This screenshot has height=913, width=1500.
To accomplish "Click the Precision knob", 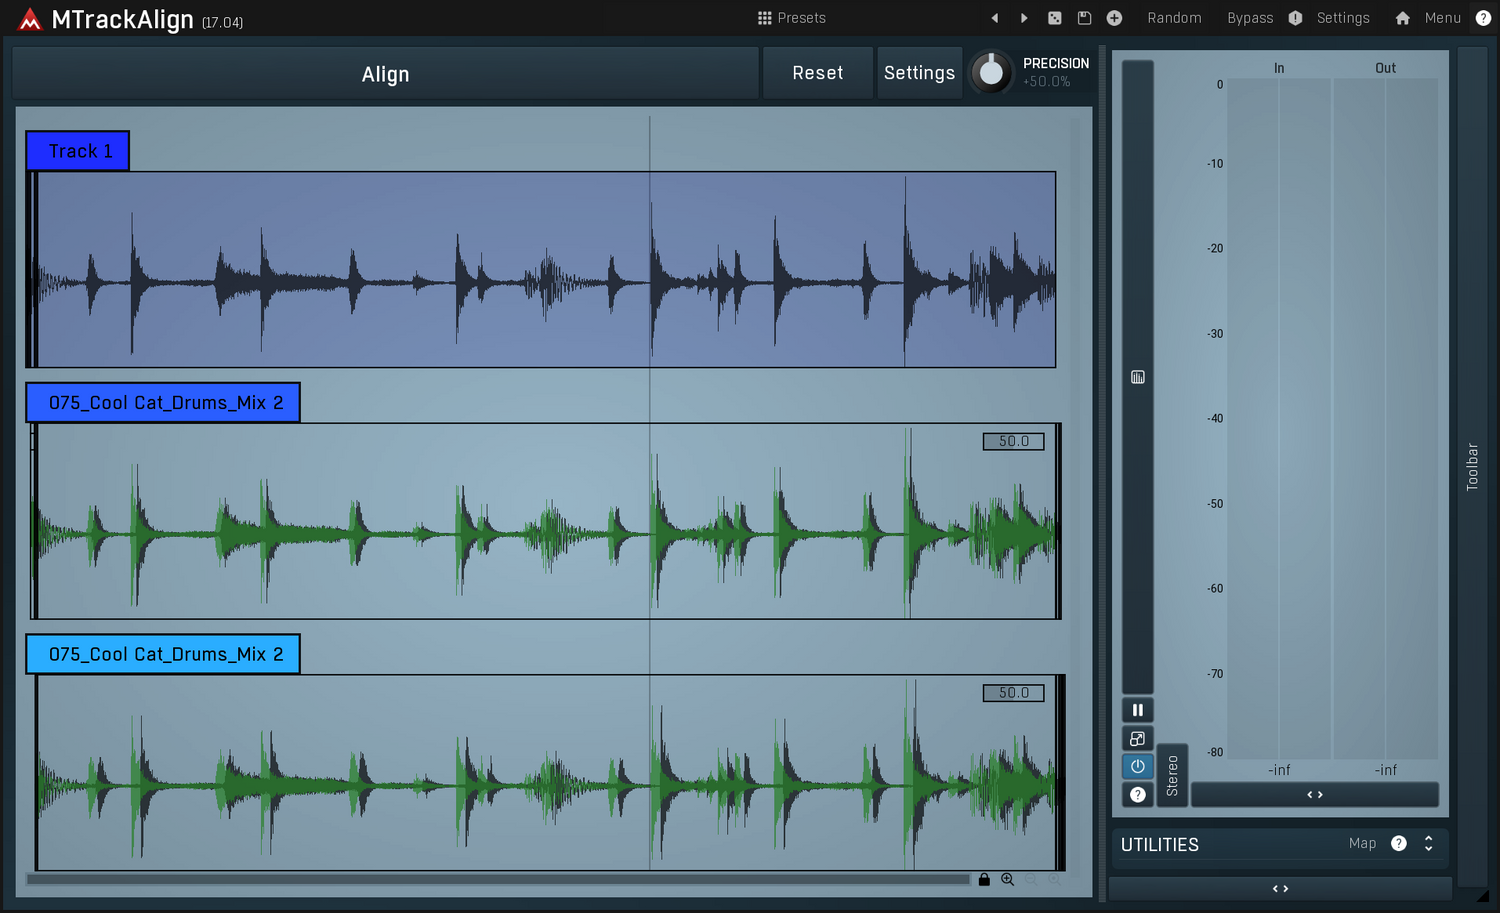I will tap(991, 73).
